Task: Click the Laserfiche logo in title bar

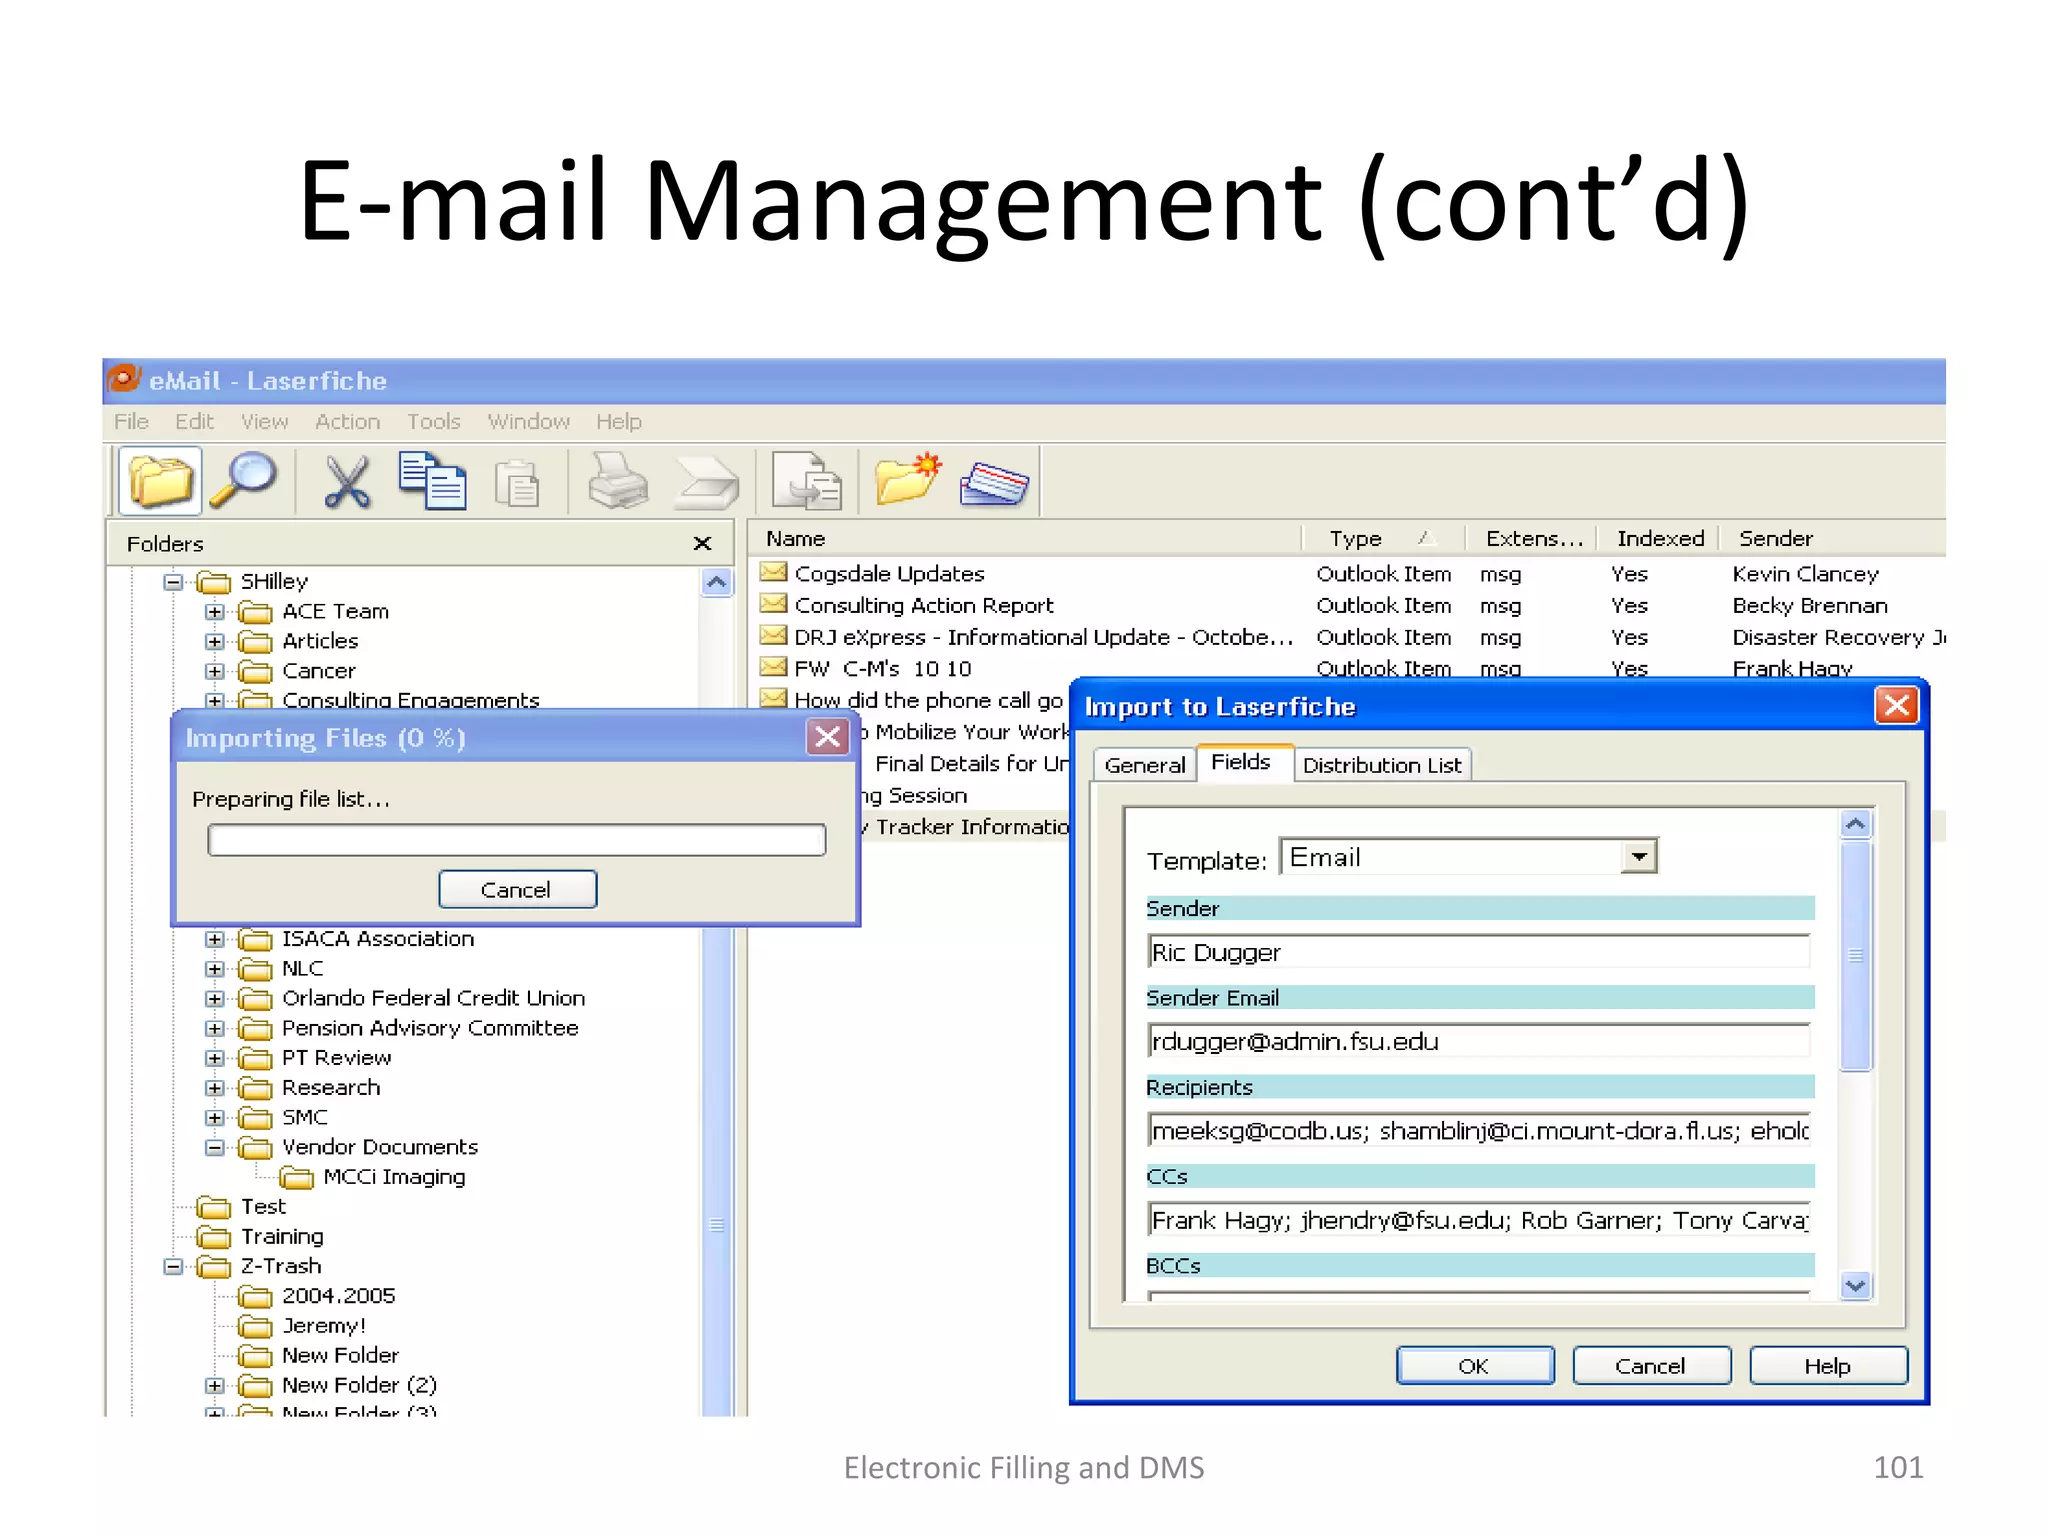Action: 123,380
